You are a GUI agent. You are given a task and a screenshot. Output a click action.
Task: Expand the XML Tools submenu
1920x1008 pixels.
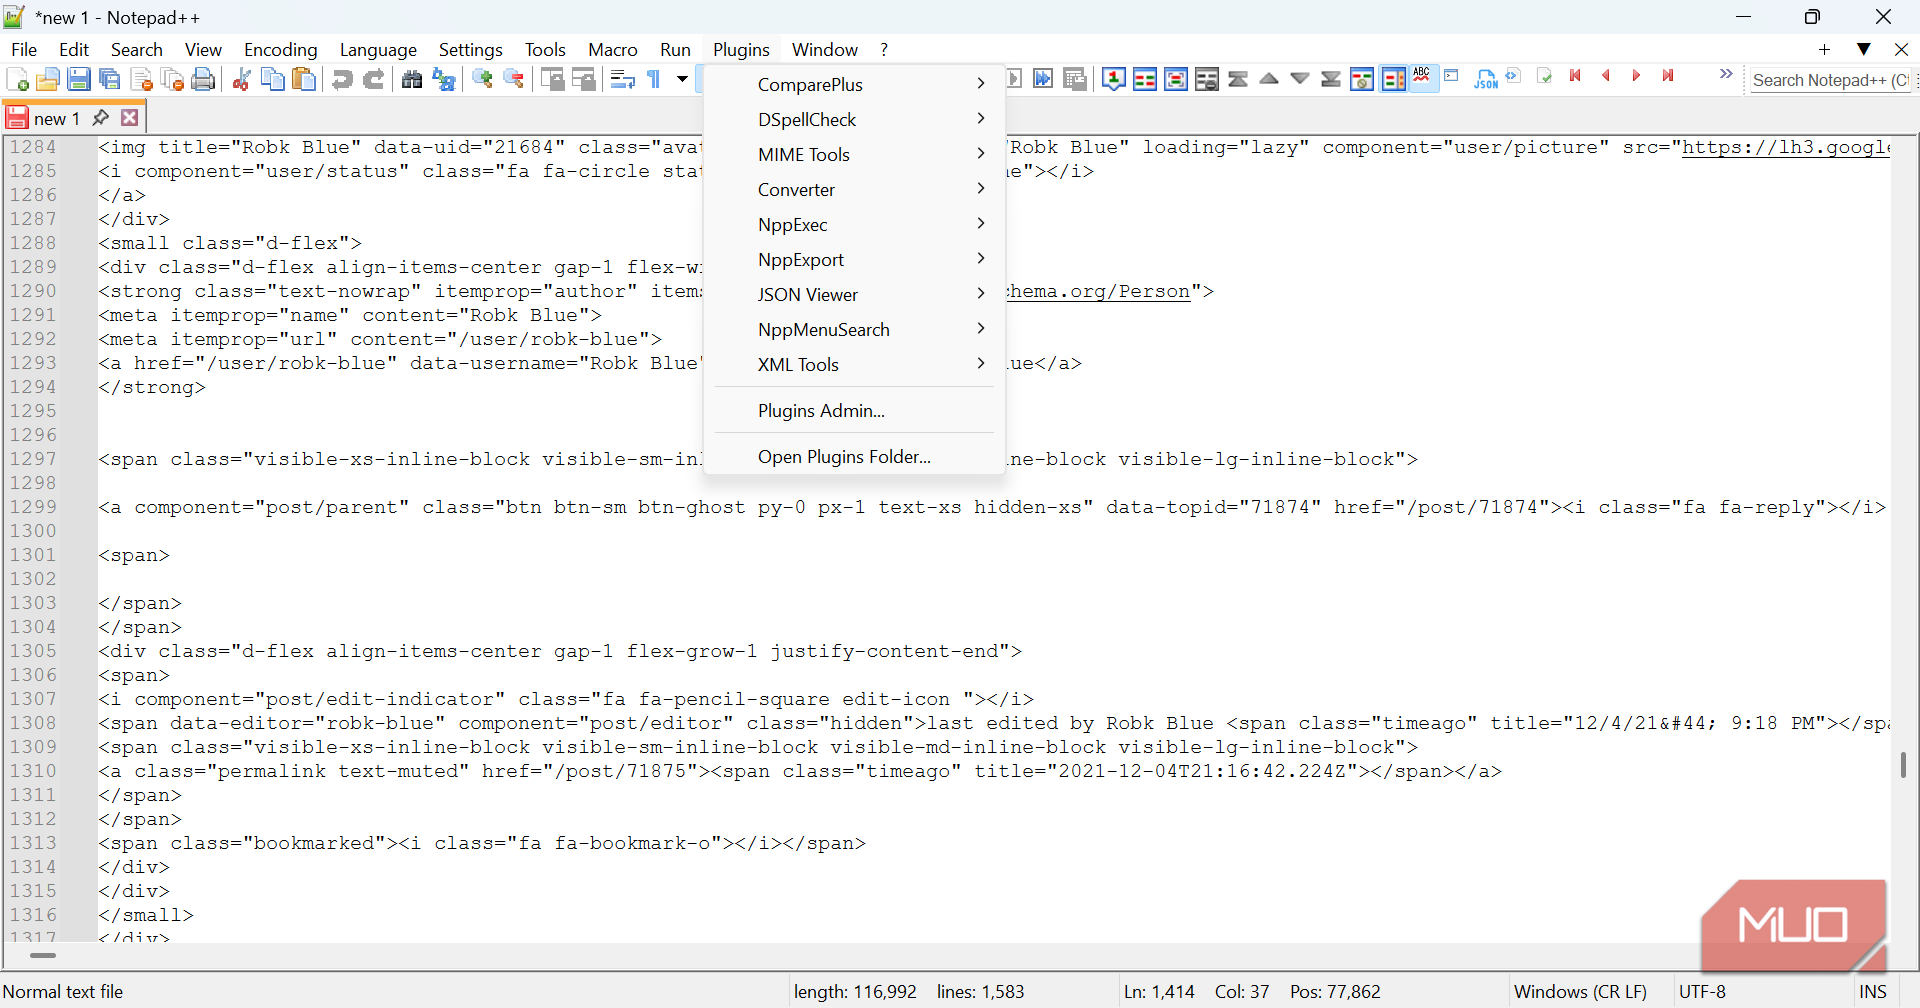point(855,365)
